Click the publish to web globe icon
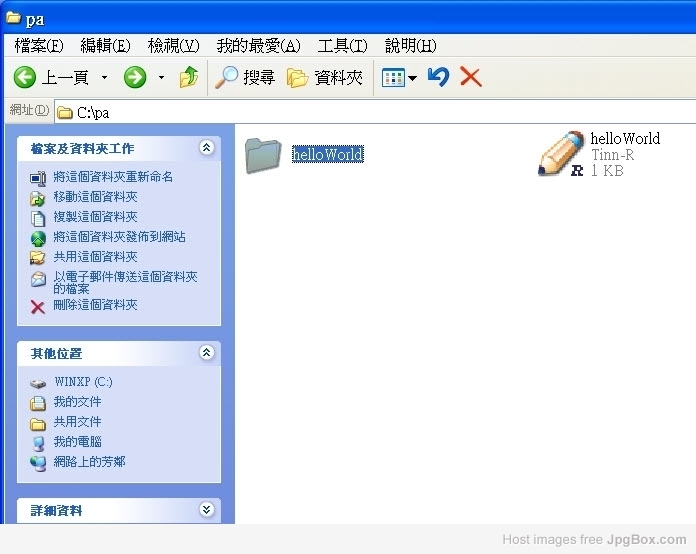This screenshot has height=554, width=696. 38,238
